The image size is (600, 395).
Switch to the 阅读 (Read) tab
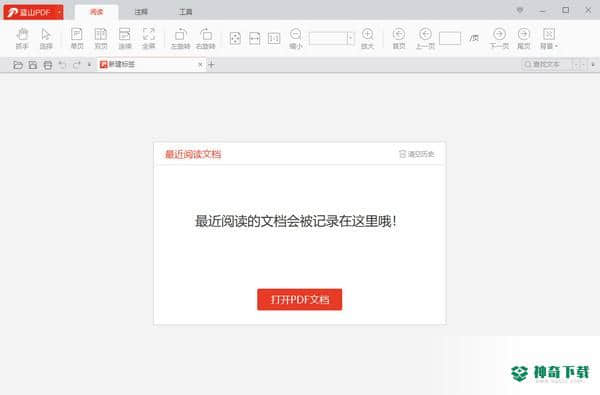(x=96, y=12)
